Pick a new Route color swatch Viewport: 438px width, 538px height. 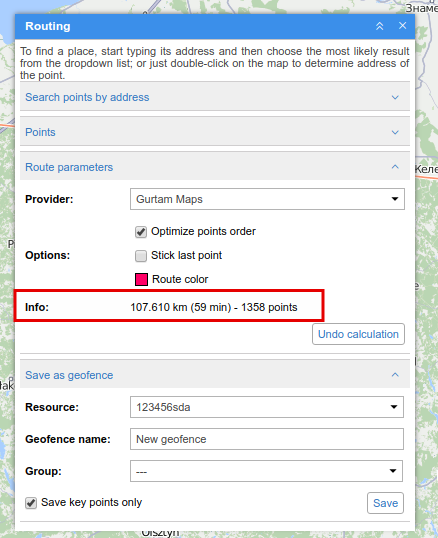pyautogui.click(x=141, y=279)
